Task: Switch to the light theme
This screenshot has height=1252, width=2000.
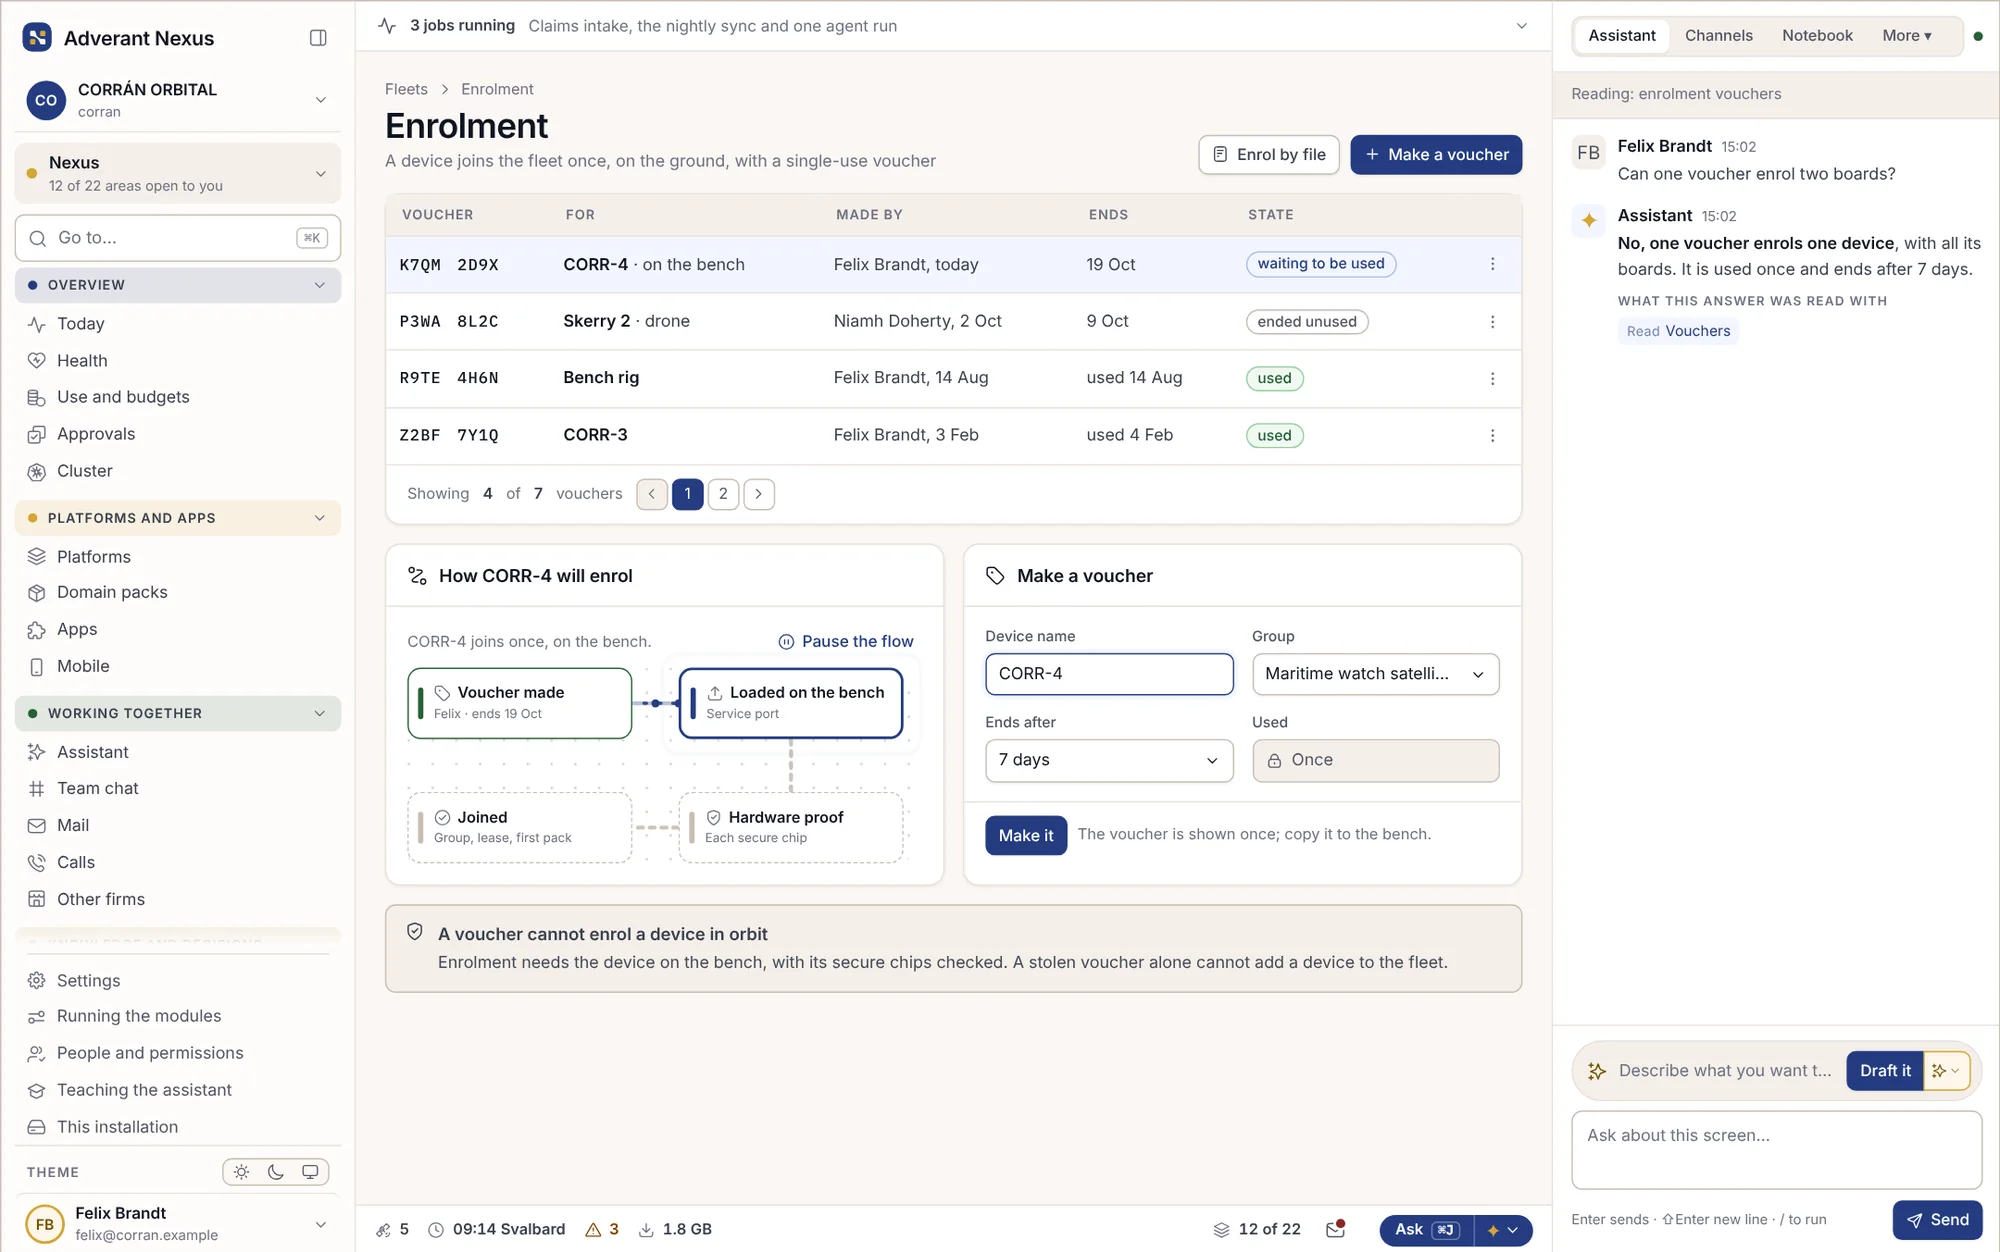Action: click(242, 1172)
